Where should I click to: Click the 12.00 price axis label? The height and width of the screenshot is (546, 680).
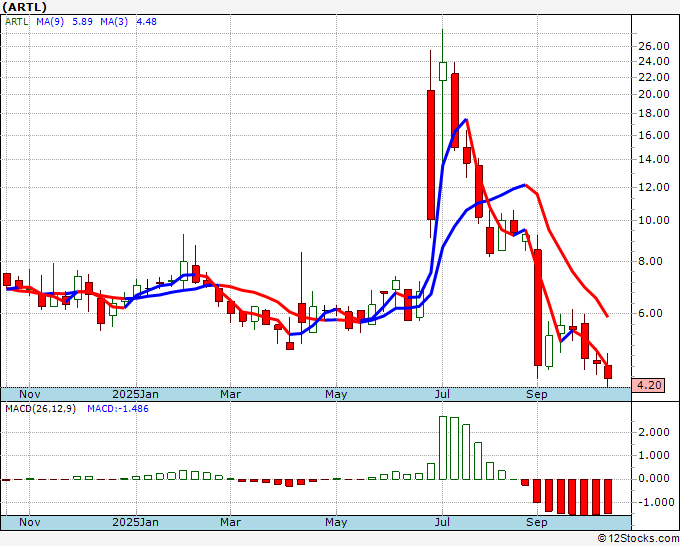tap(653, 187)
